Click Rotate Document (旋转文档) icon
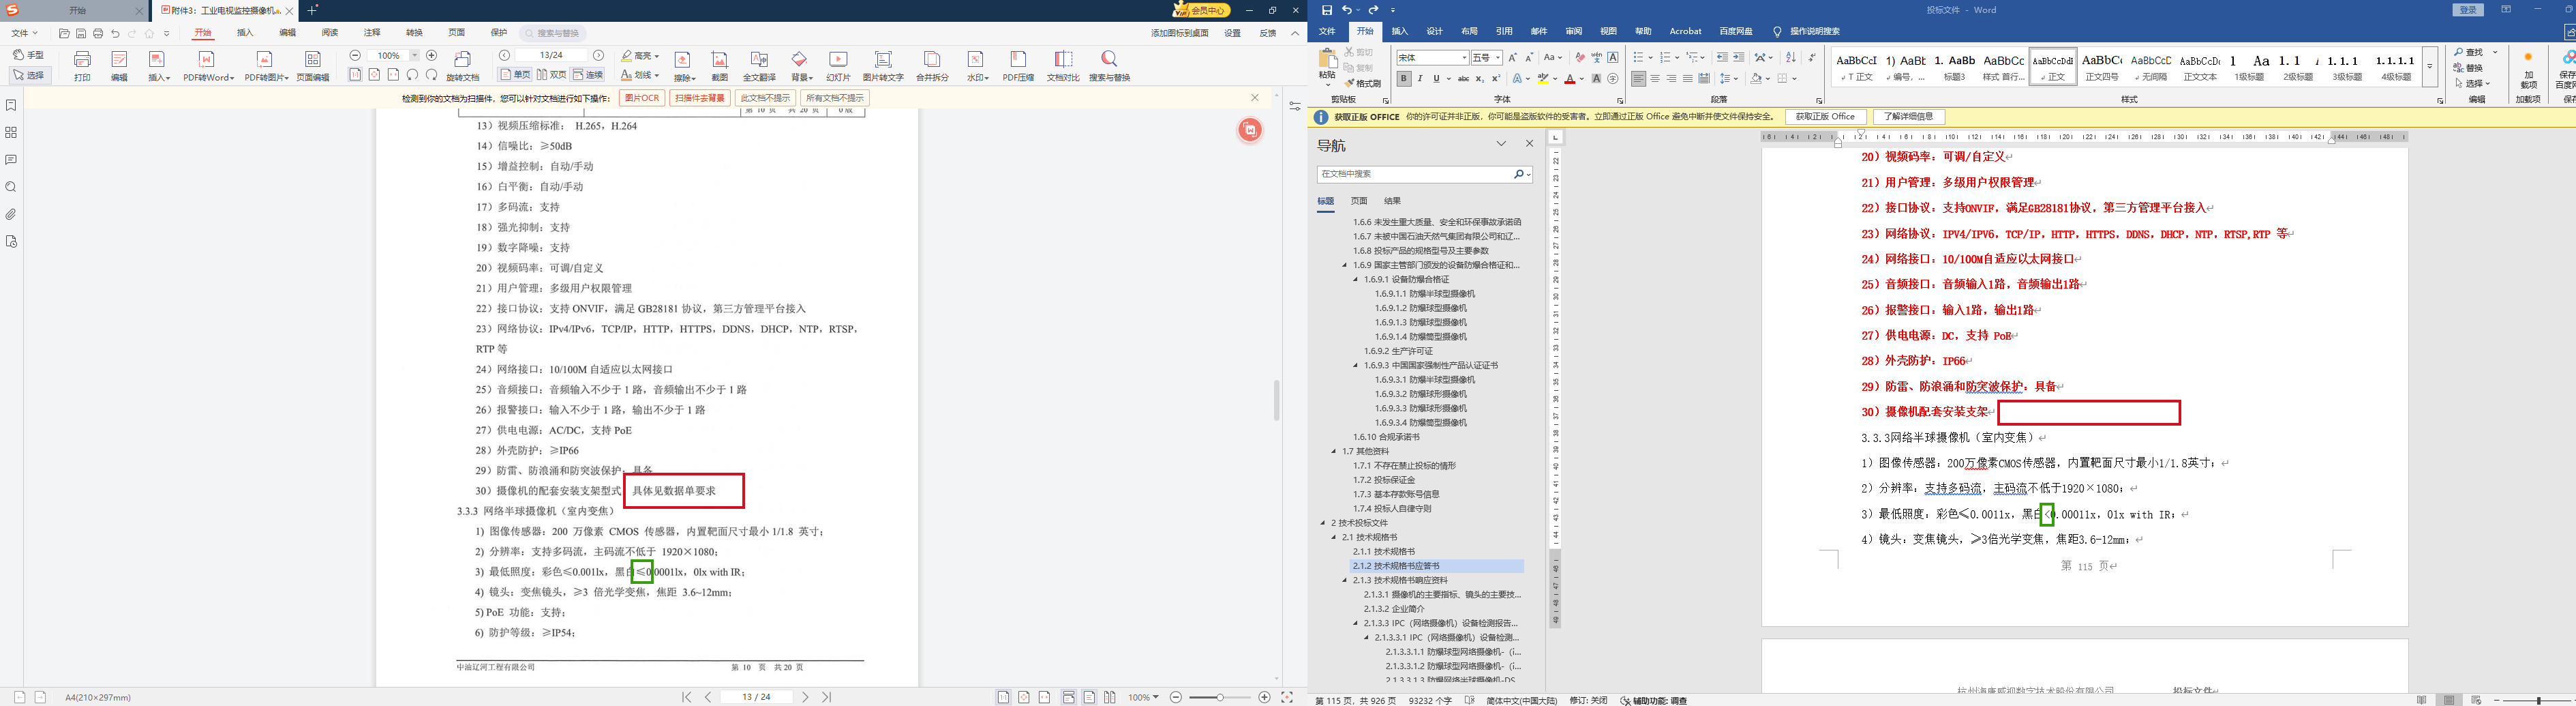This screenshot has width=2576, height=706. click(x=463, y=66)
